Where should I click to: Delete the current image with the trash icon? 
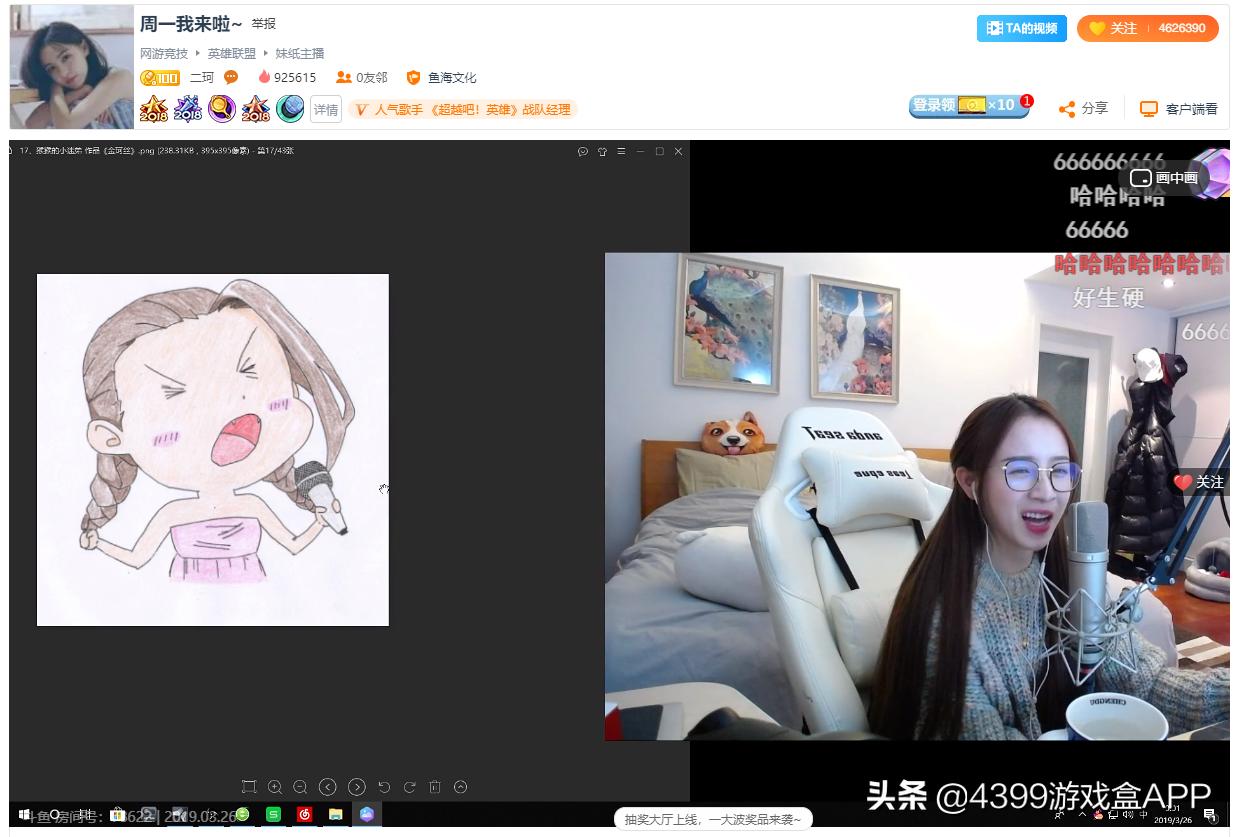pos(434,787)
